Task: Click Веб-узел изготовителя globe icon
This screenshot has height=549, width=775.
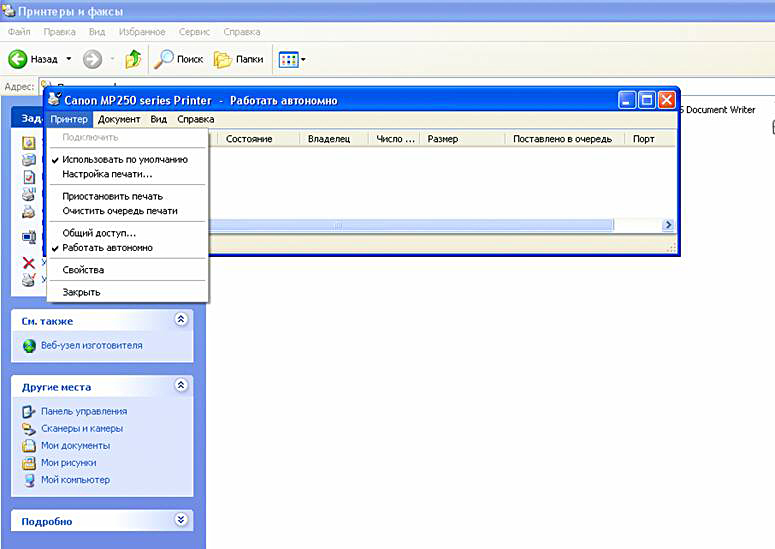Action: coord(29,346)
